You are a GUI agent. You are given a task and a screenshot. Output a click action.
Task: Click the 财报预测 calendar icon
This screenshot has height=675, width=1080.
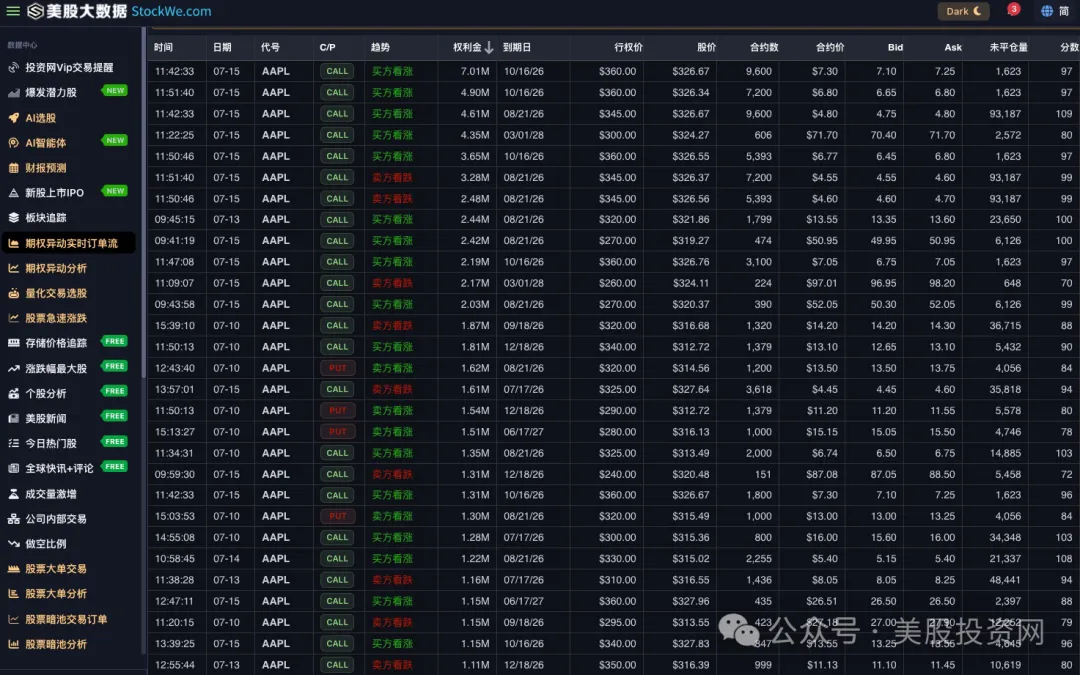click(13, 167)
